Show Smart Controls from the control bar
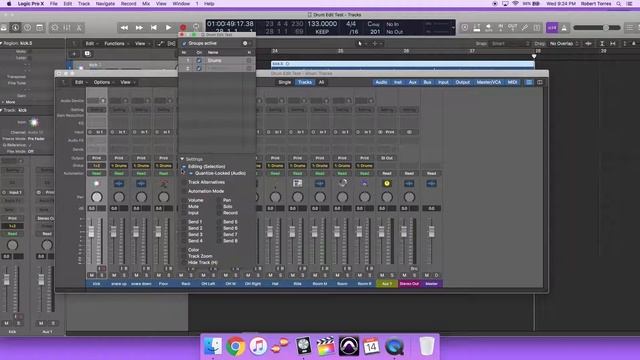 click(55, 28)
